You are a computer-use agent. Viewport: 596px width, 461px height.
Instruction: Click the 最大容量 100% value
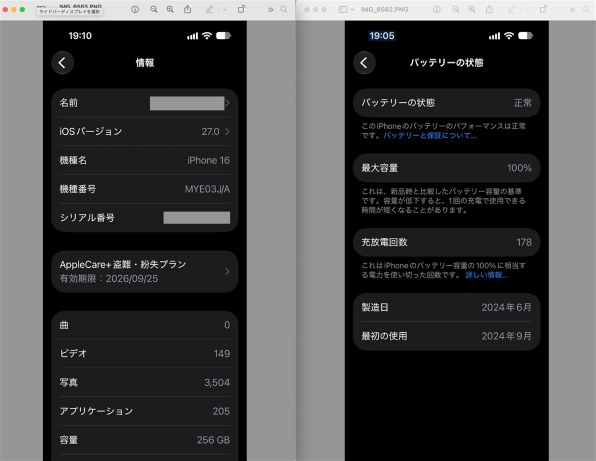[x=519, y=168]
